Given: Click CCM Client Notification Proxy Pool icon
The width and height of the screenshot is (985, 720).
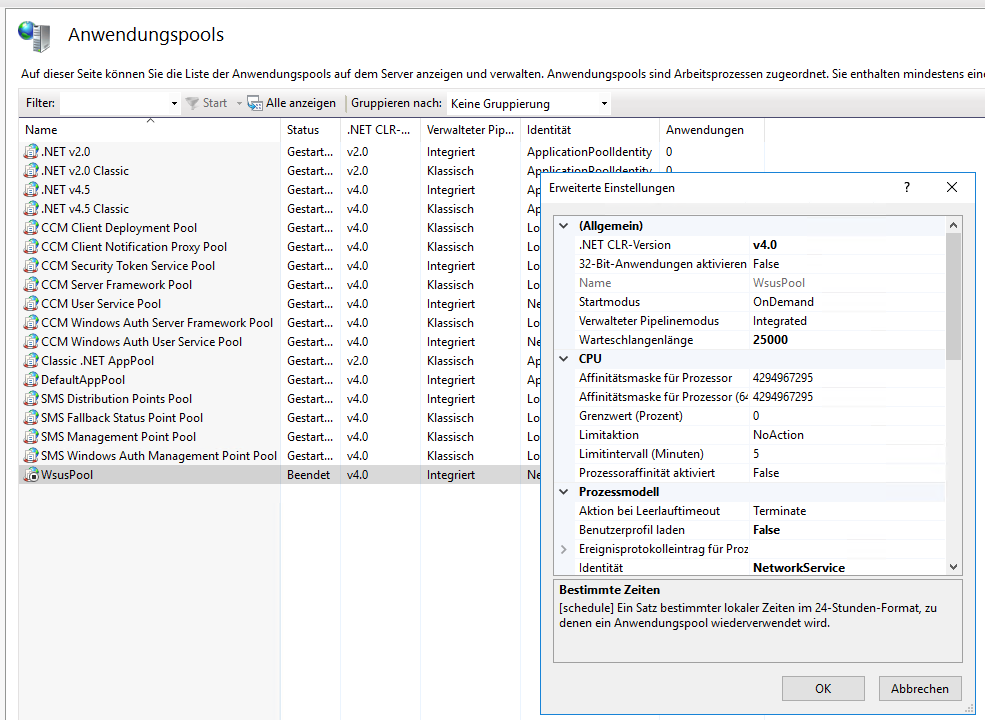Looking at the screenshot, I should (31, 246).
